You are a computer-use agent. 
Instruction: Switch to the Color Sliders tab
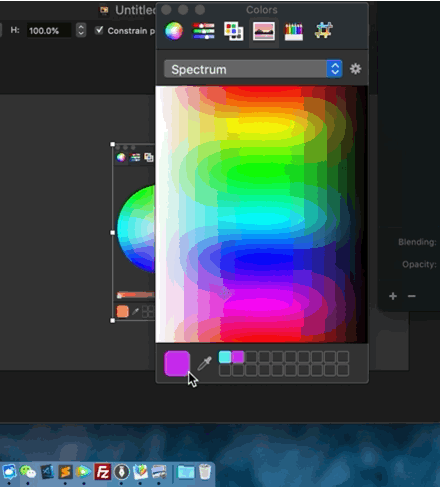tap(203, 31)
